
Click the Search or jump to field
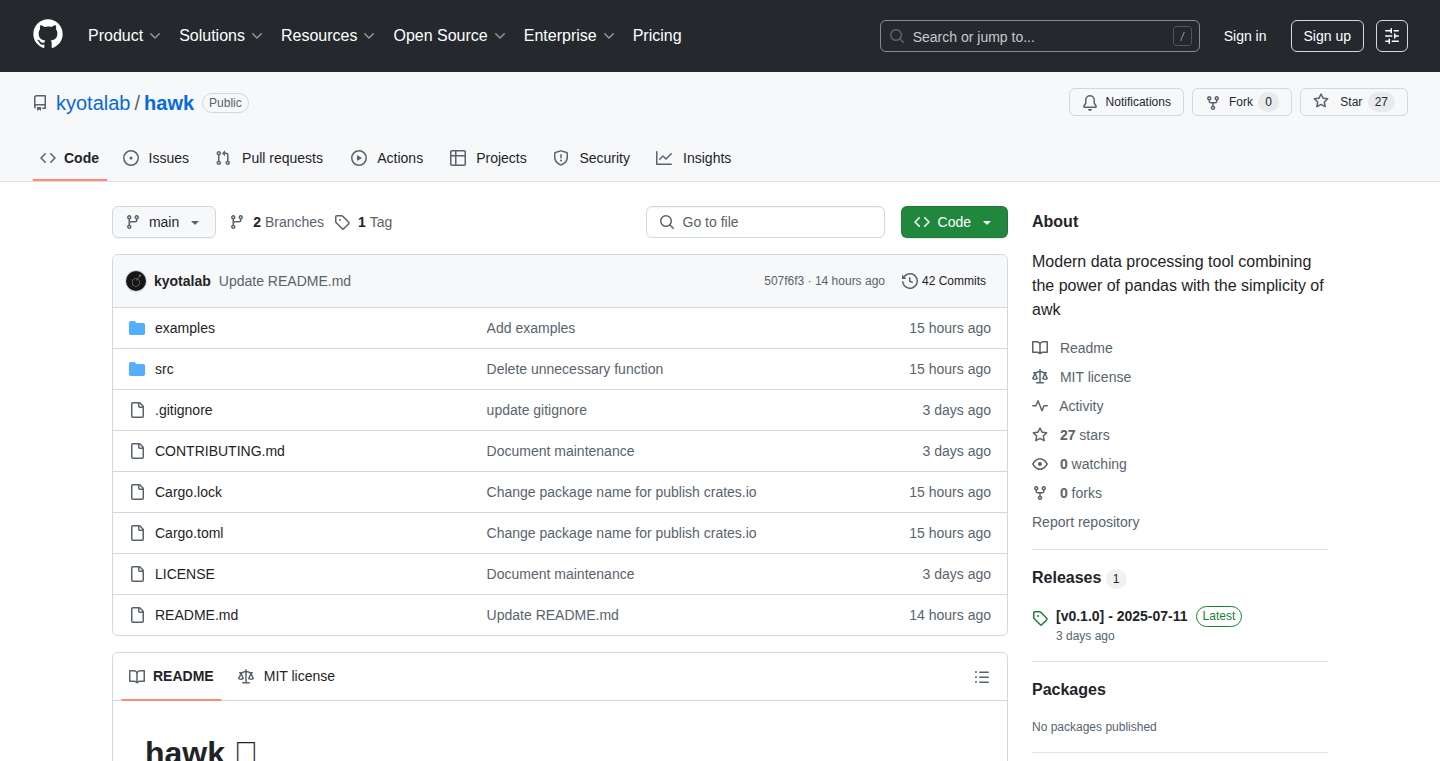1040,36
